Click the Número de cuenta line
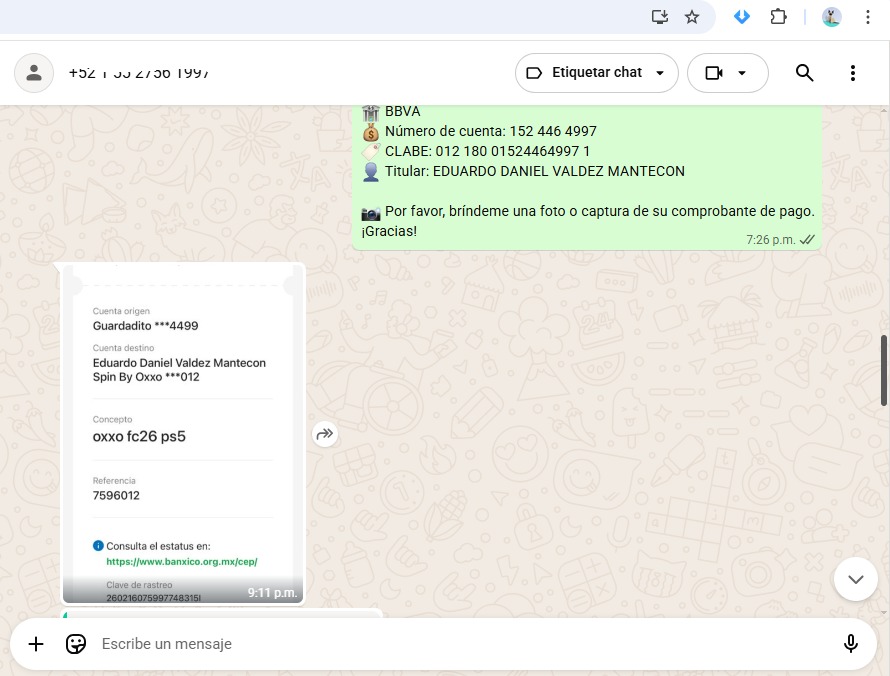This screenshot has width=890, height=676. click(x=490, y=131)
